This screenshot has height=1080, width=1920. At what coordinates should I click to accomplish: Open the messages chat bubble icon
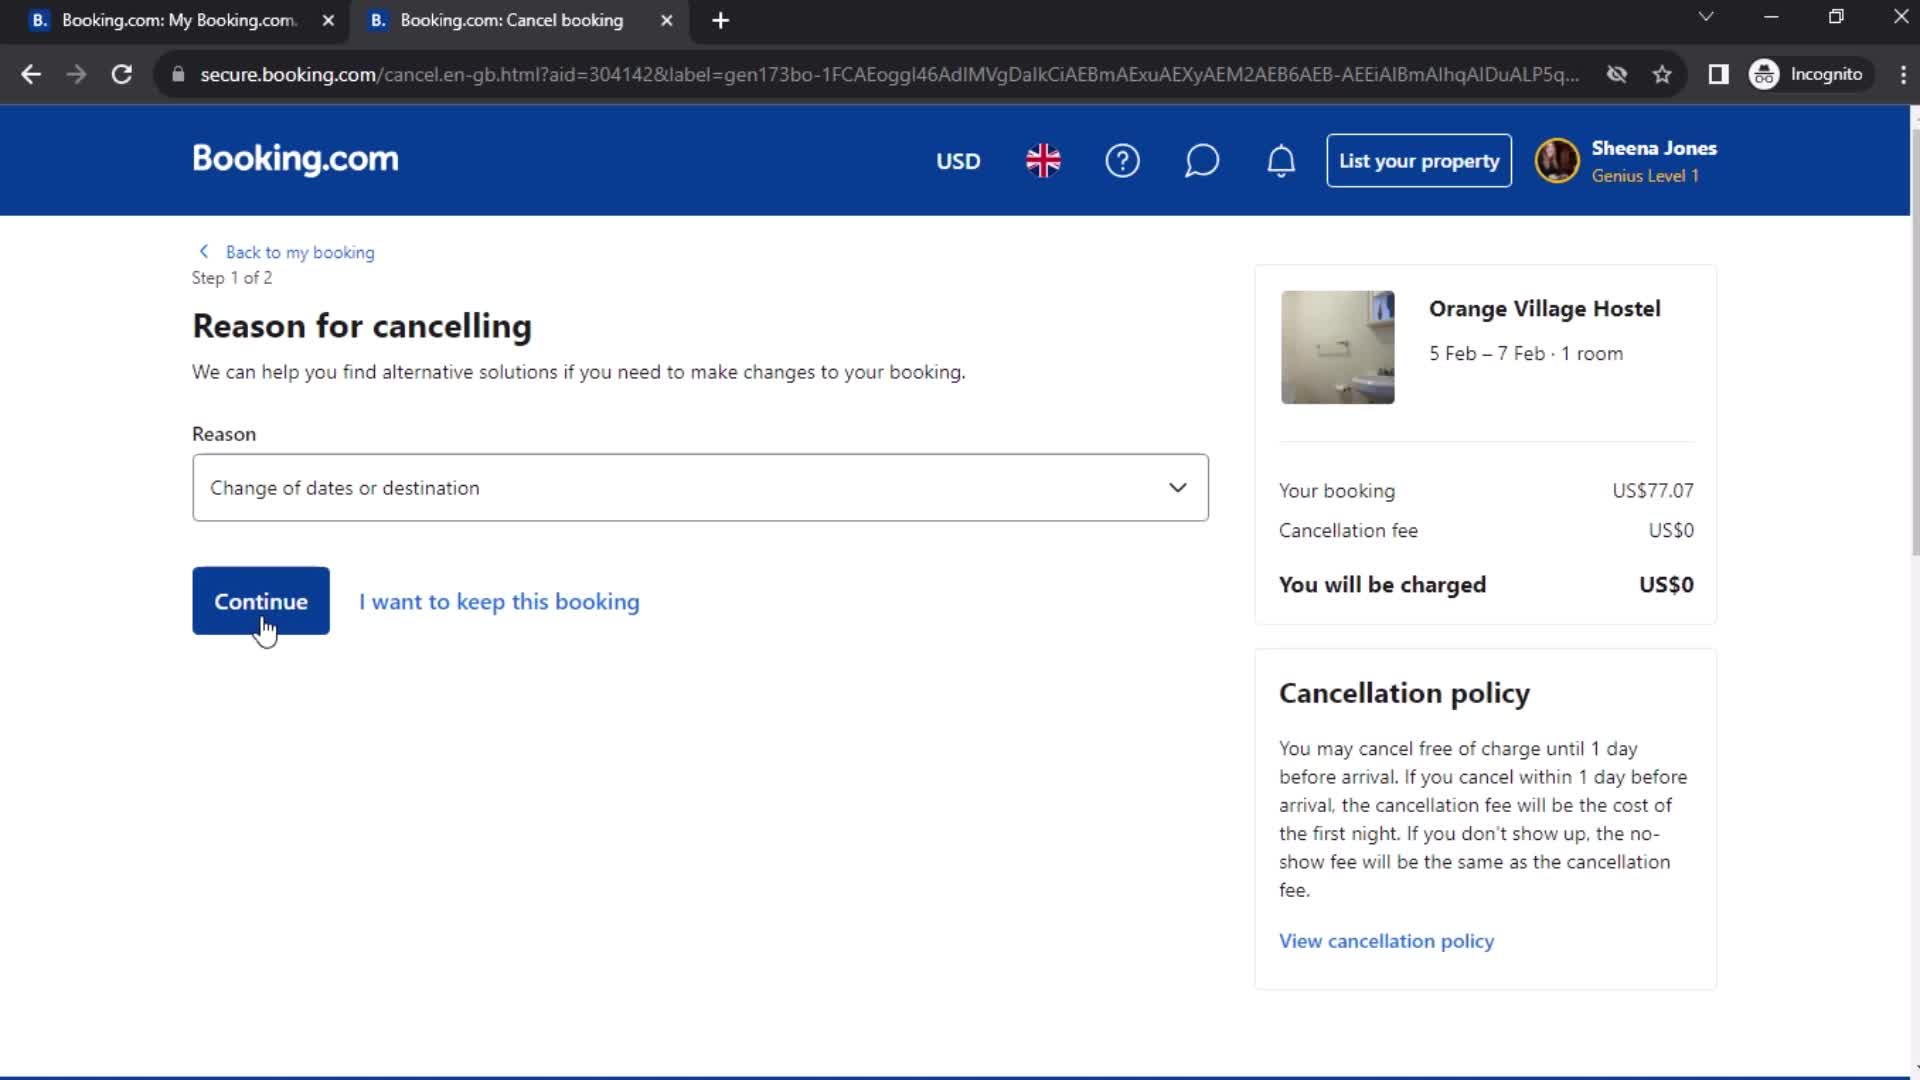[x=1201, y=160]
